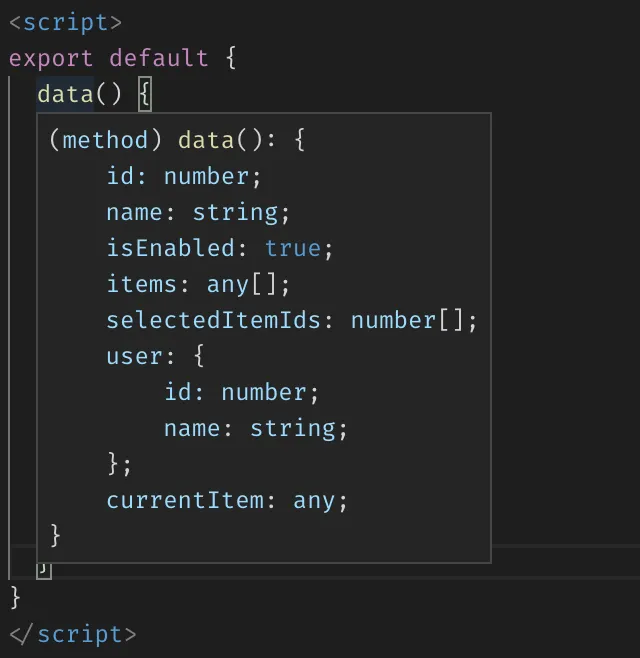Click the (method) label in hover tooltip
This screenshot has width=640, height=658.
106,140
